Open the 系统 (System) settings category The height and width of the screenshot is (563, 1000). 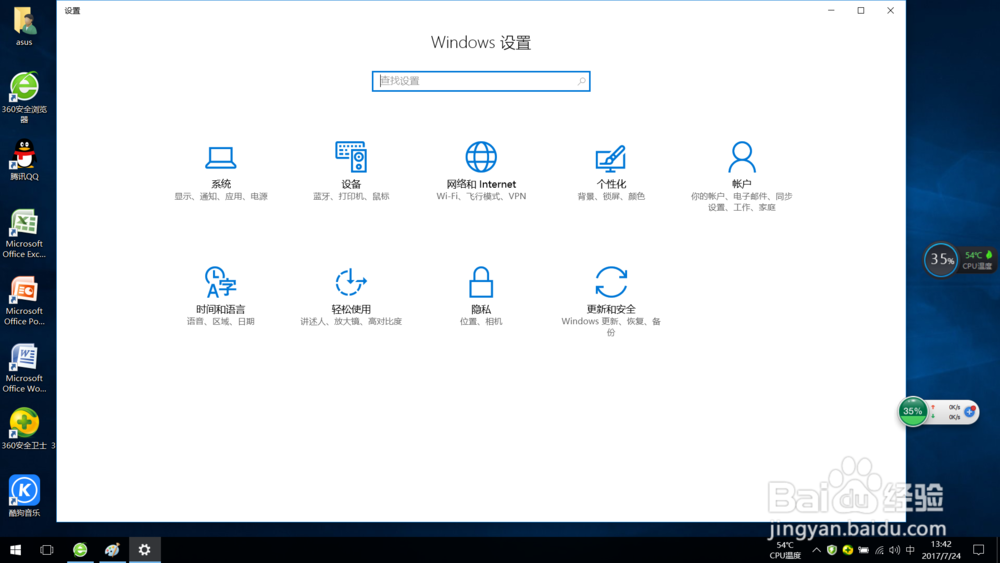click(x=221, y=172)
